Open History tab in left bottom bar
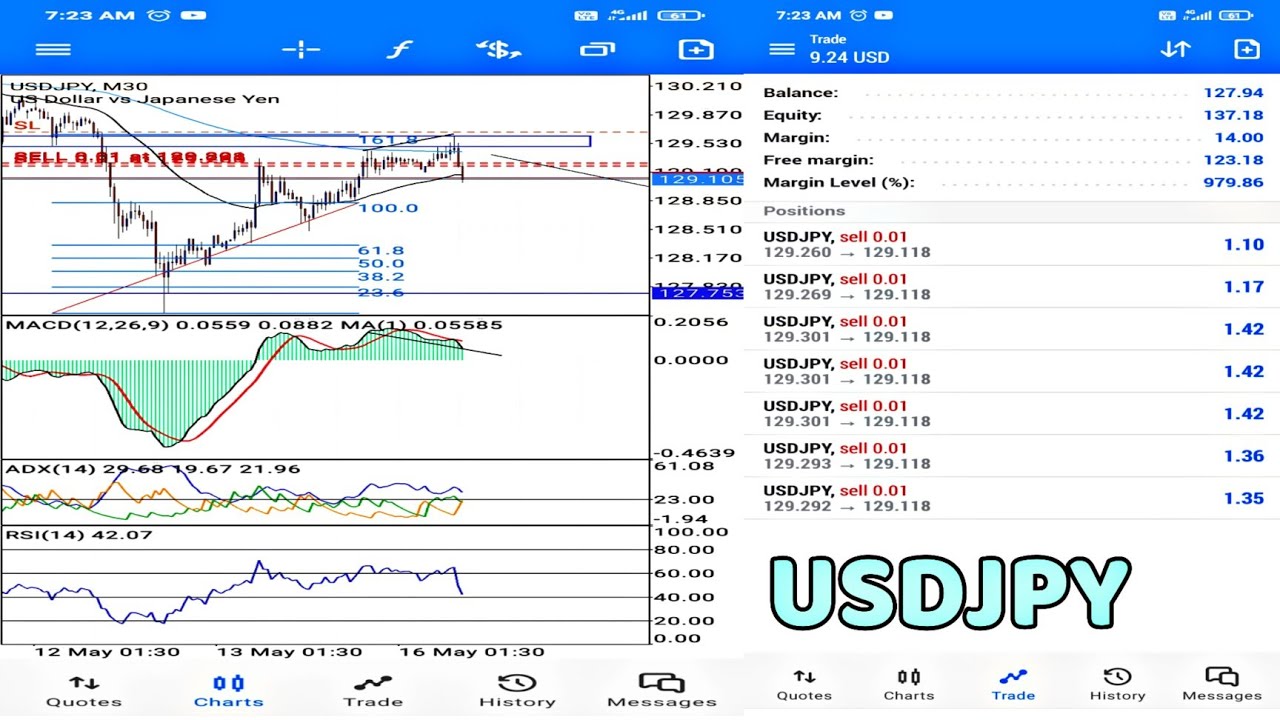Screen dimensions: 1280x720 point(517,691)
